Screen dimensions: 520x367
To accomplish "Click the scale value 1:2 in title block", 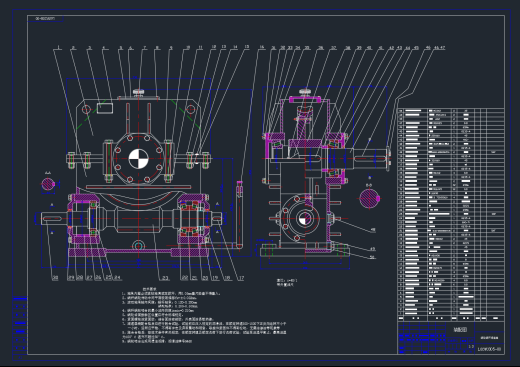I will click(471, 346).
